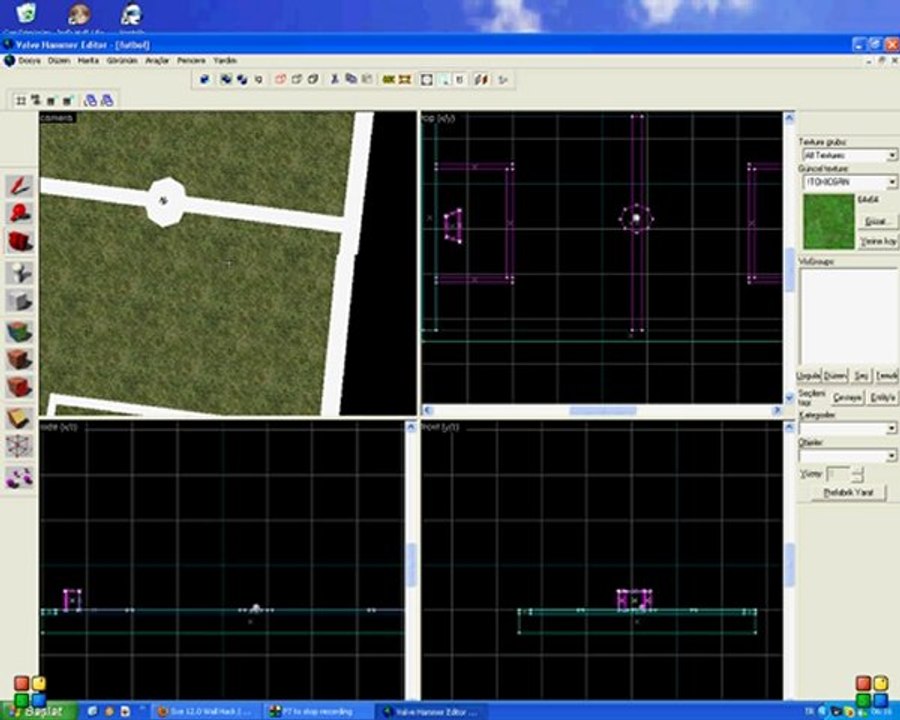Toggle the Select-by-handles toolbar button
This screenshot has width=900, height=720.
coord(426,80)
